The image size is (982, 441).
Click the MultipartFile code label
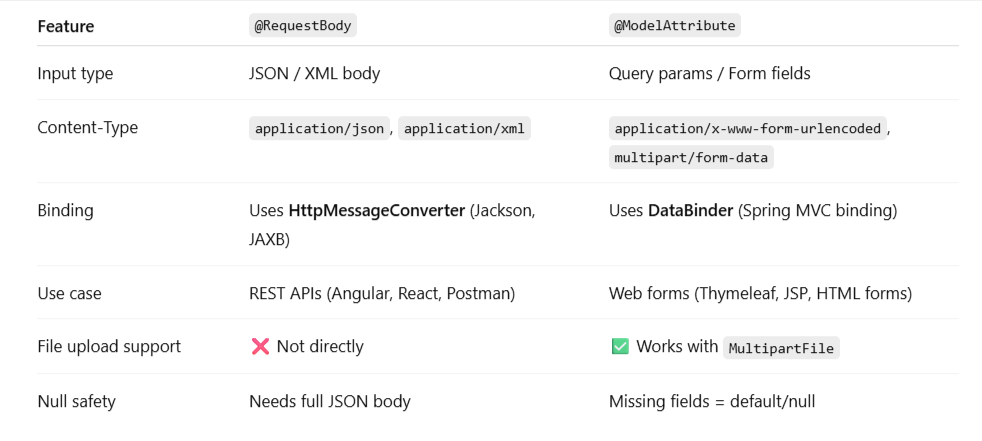coord(781,348)
